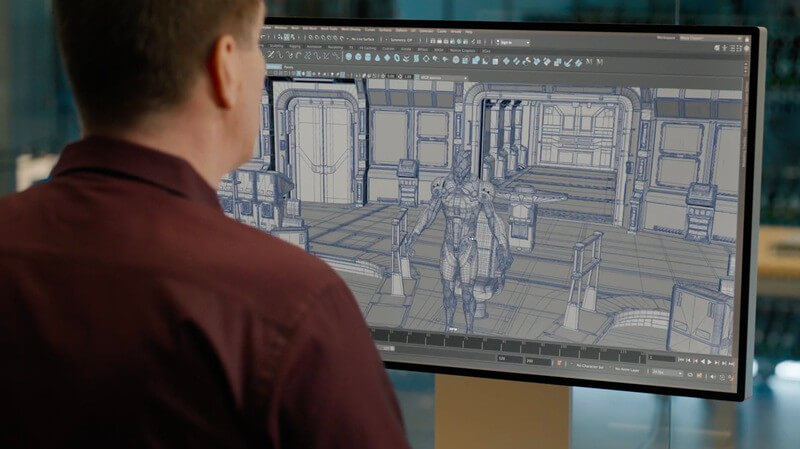
Task: Toggle snap to grids magnet icon
Action: (x=311, y=38)
